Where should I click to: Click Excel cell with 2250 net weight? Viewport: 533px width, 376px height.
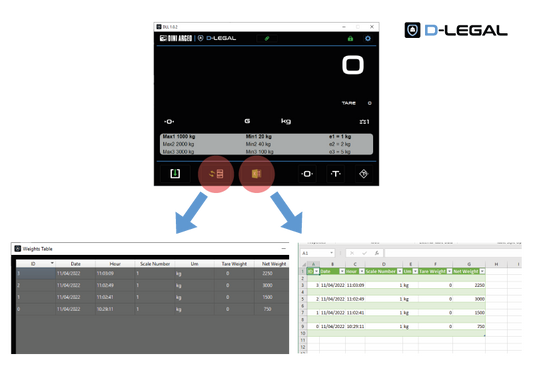coord(469,285)
